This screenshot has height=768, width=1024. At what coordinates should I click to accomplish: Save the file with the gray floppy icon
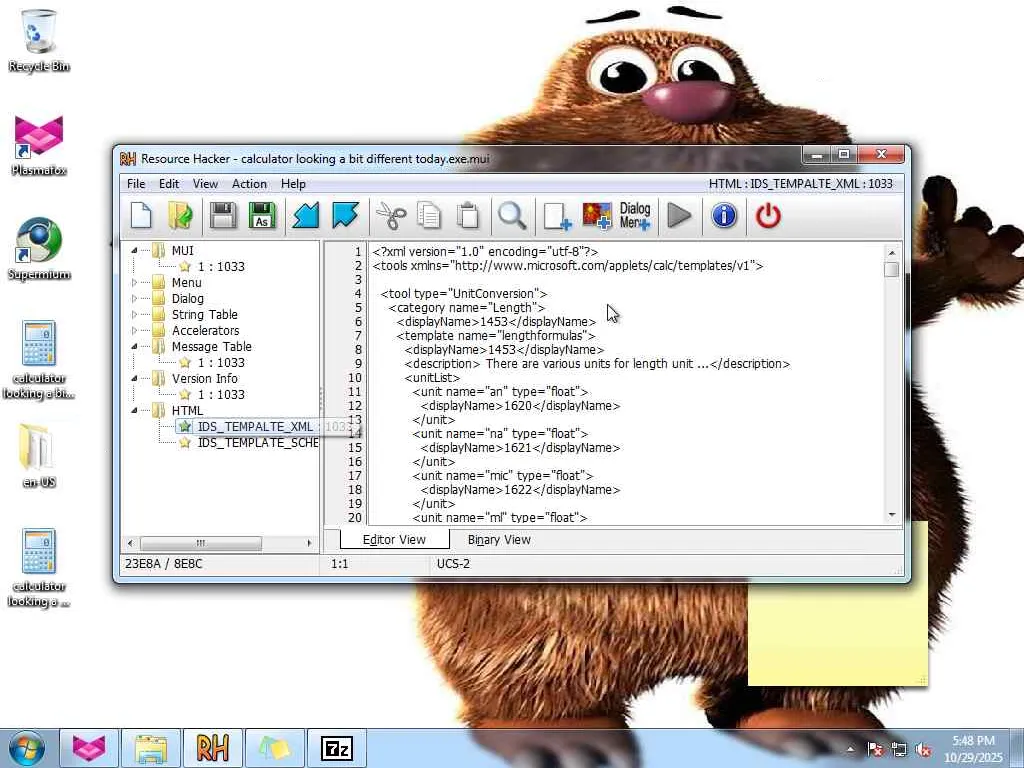pos(223,216)
